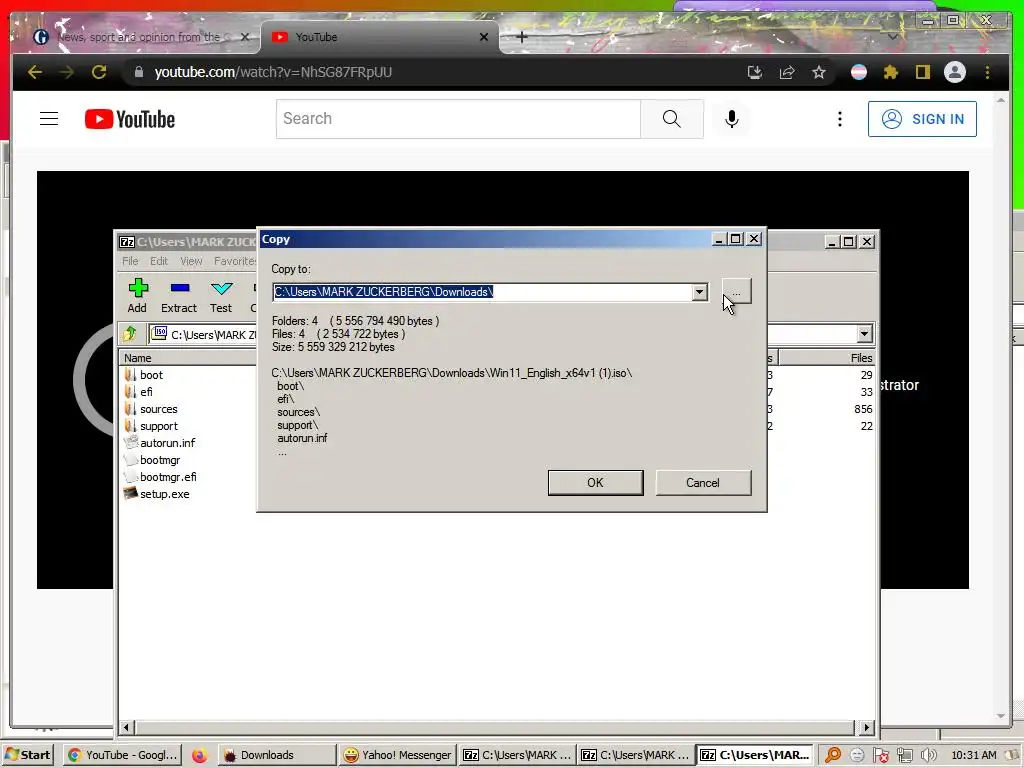Start voice search with microphone icon
This screenshot has width=1024, height=768.
click(732, 119)
